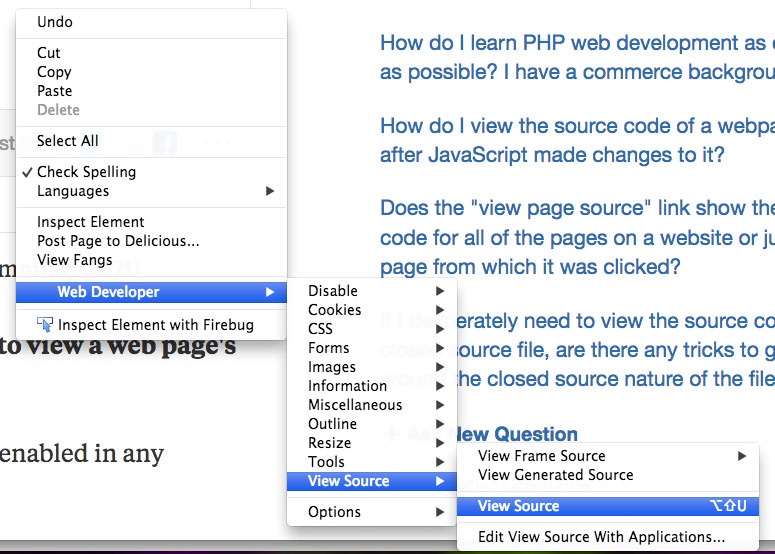Viewport: 775px width, 554px height.
Task: Choose Edit View Source With Applications
Action: 608,537
